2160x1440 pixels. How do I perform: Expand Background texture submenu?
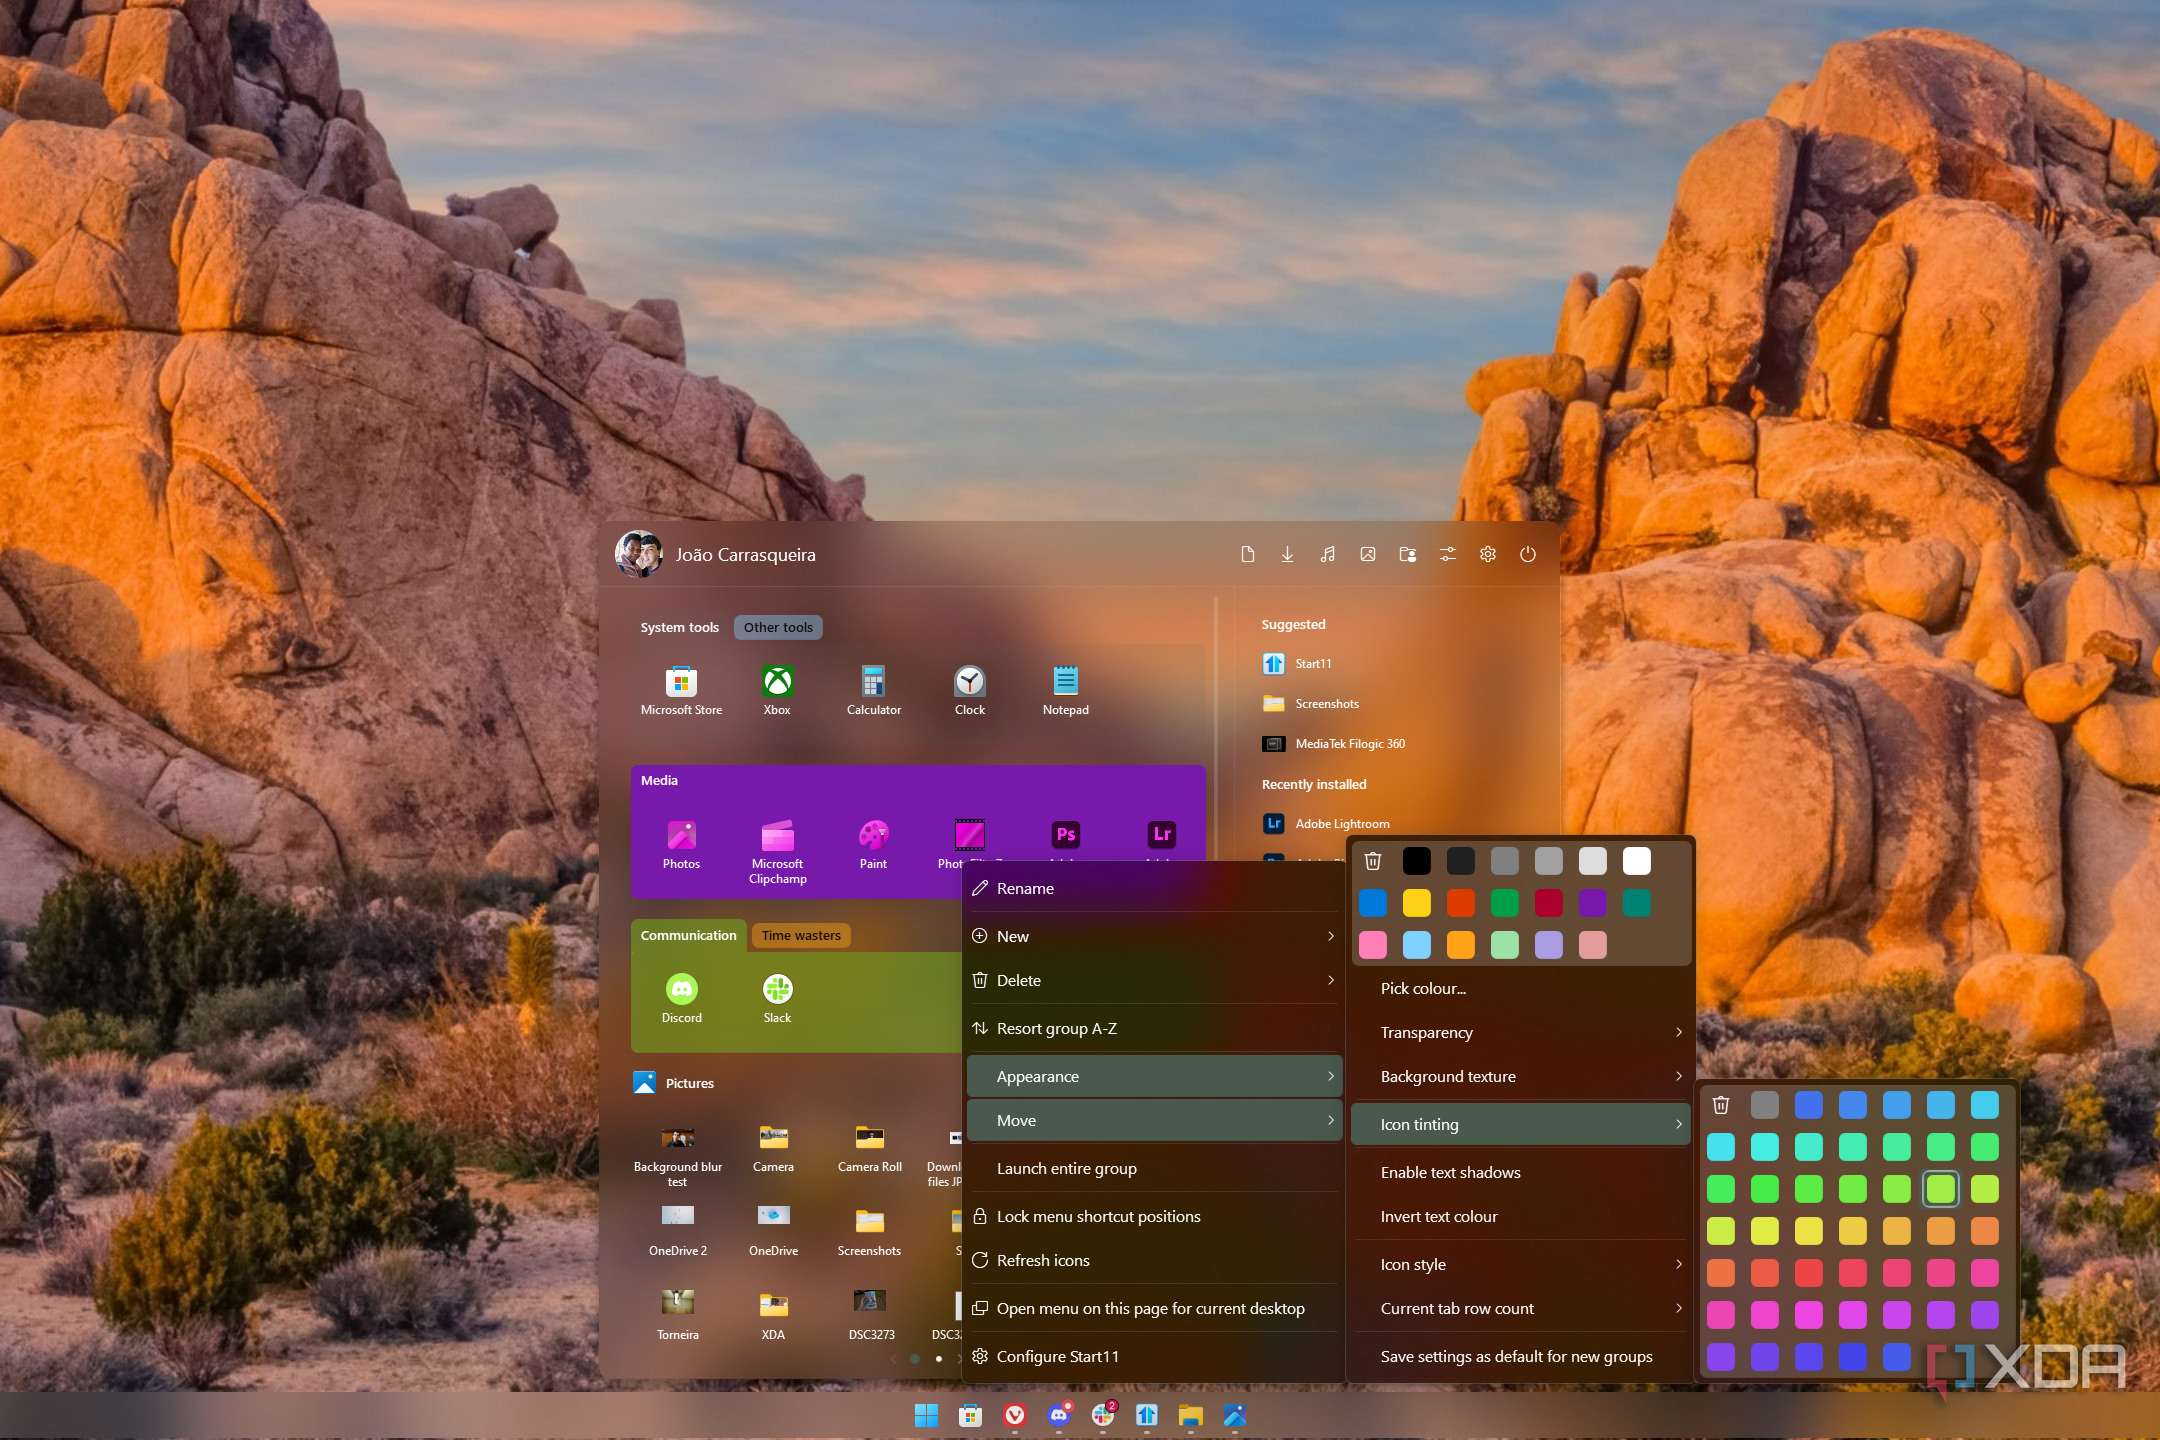pos(1521,1076)
